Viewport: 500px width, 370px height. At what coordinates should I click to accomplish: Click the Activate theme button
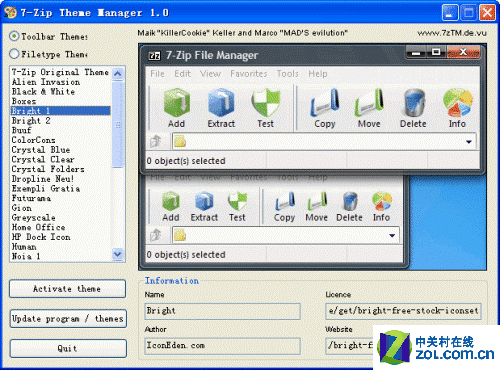point(67,289)
